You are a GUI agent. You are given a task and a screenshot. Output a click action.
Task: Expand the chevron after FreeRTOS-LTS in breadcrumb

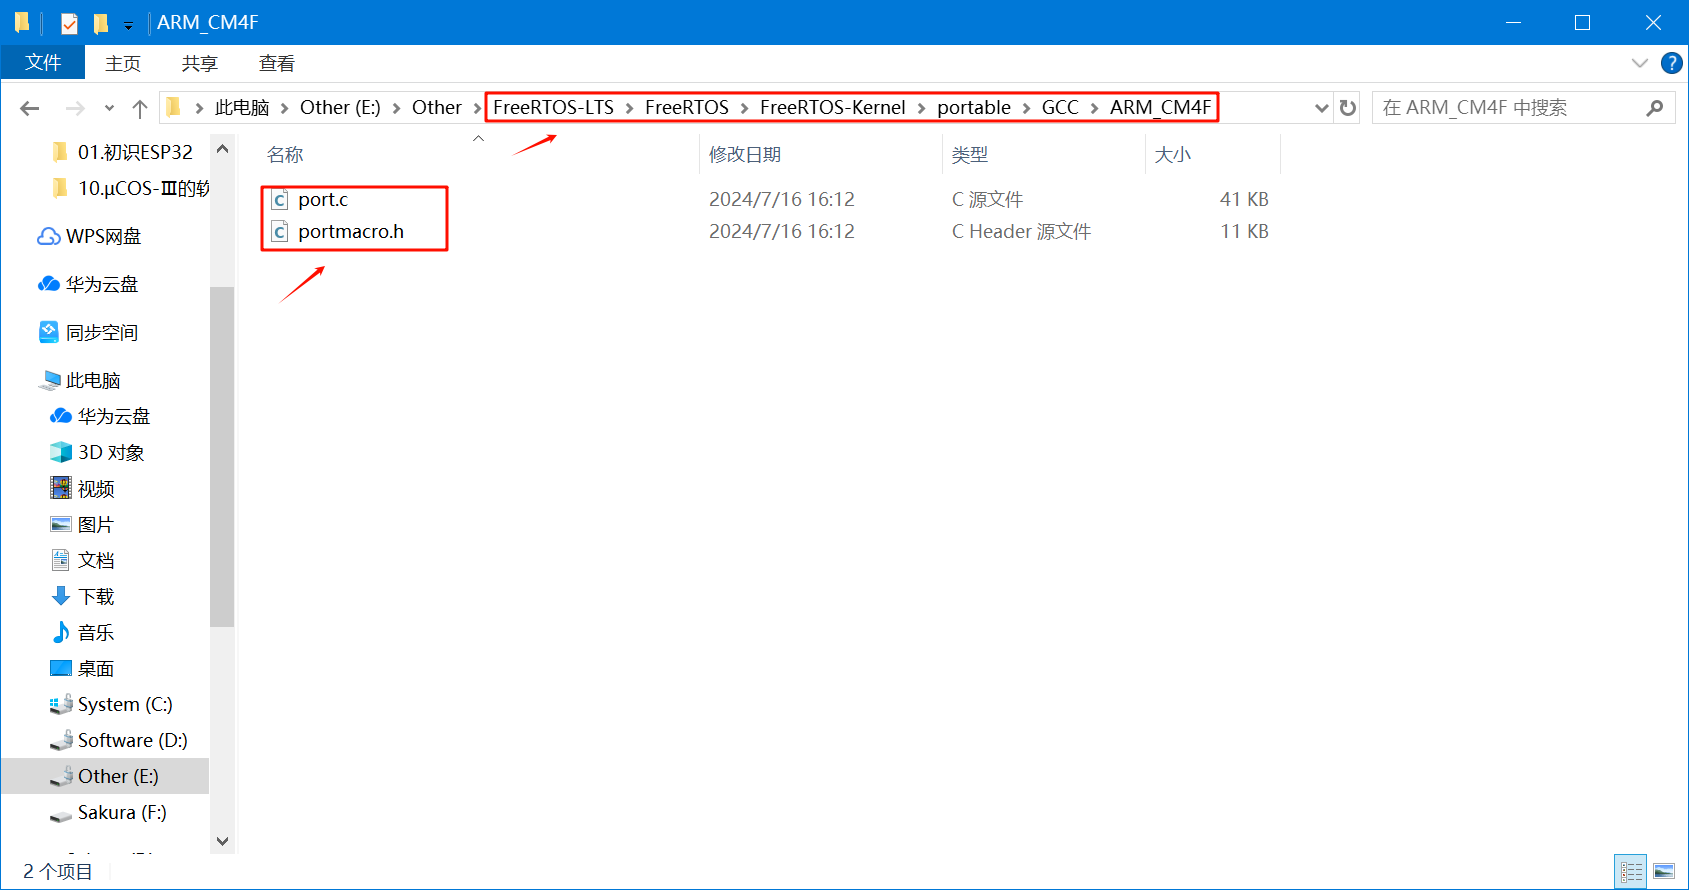[630, 108]
